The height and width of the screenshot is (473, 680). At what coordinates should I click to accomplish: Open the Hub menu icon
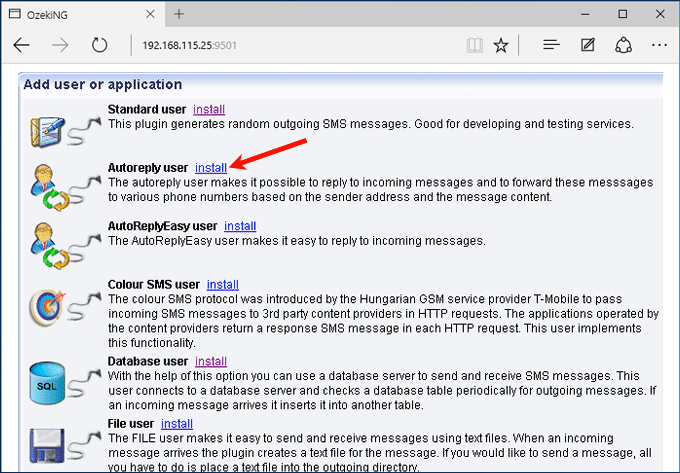point(551,46)
